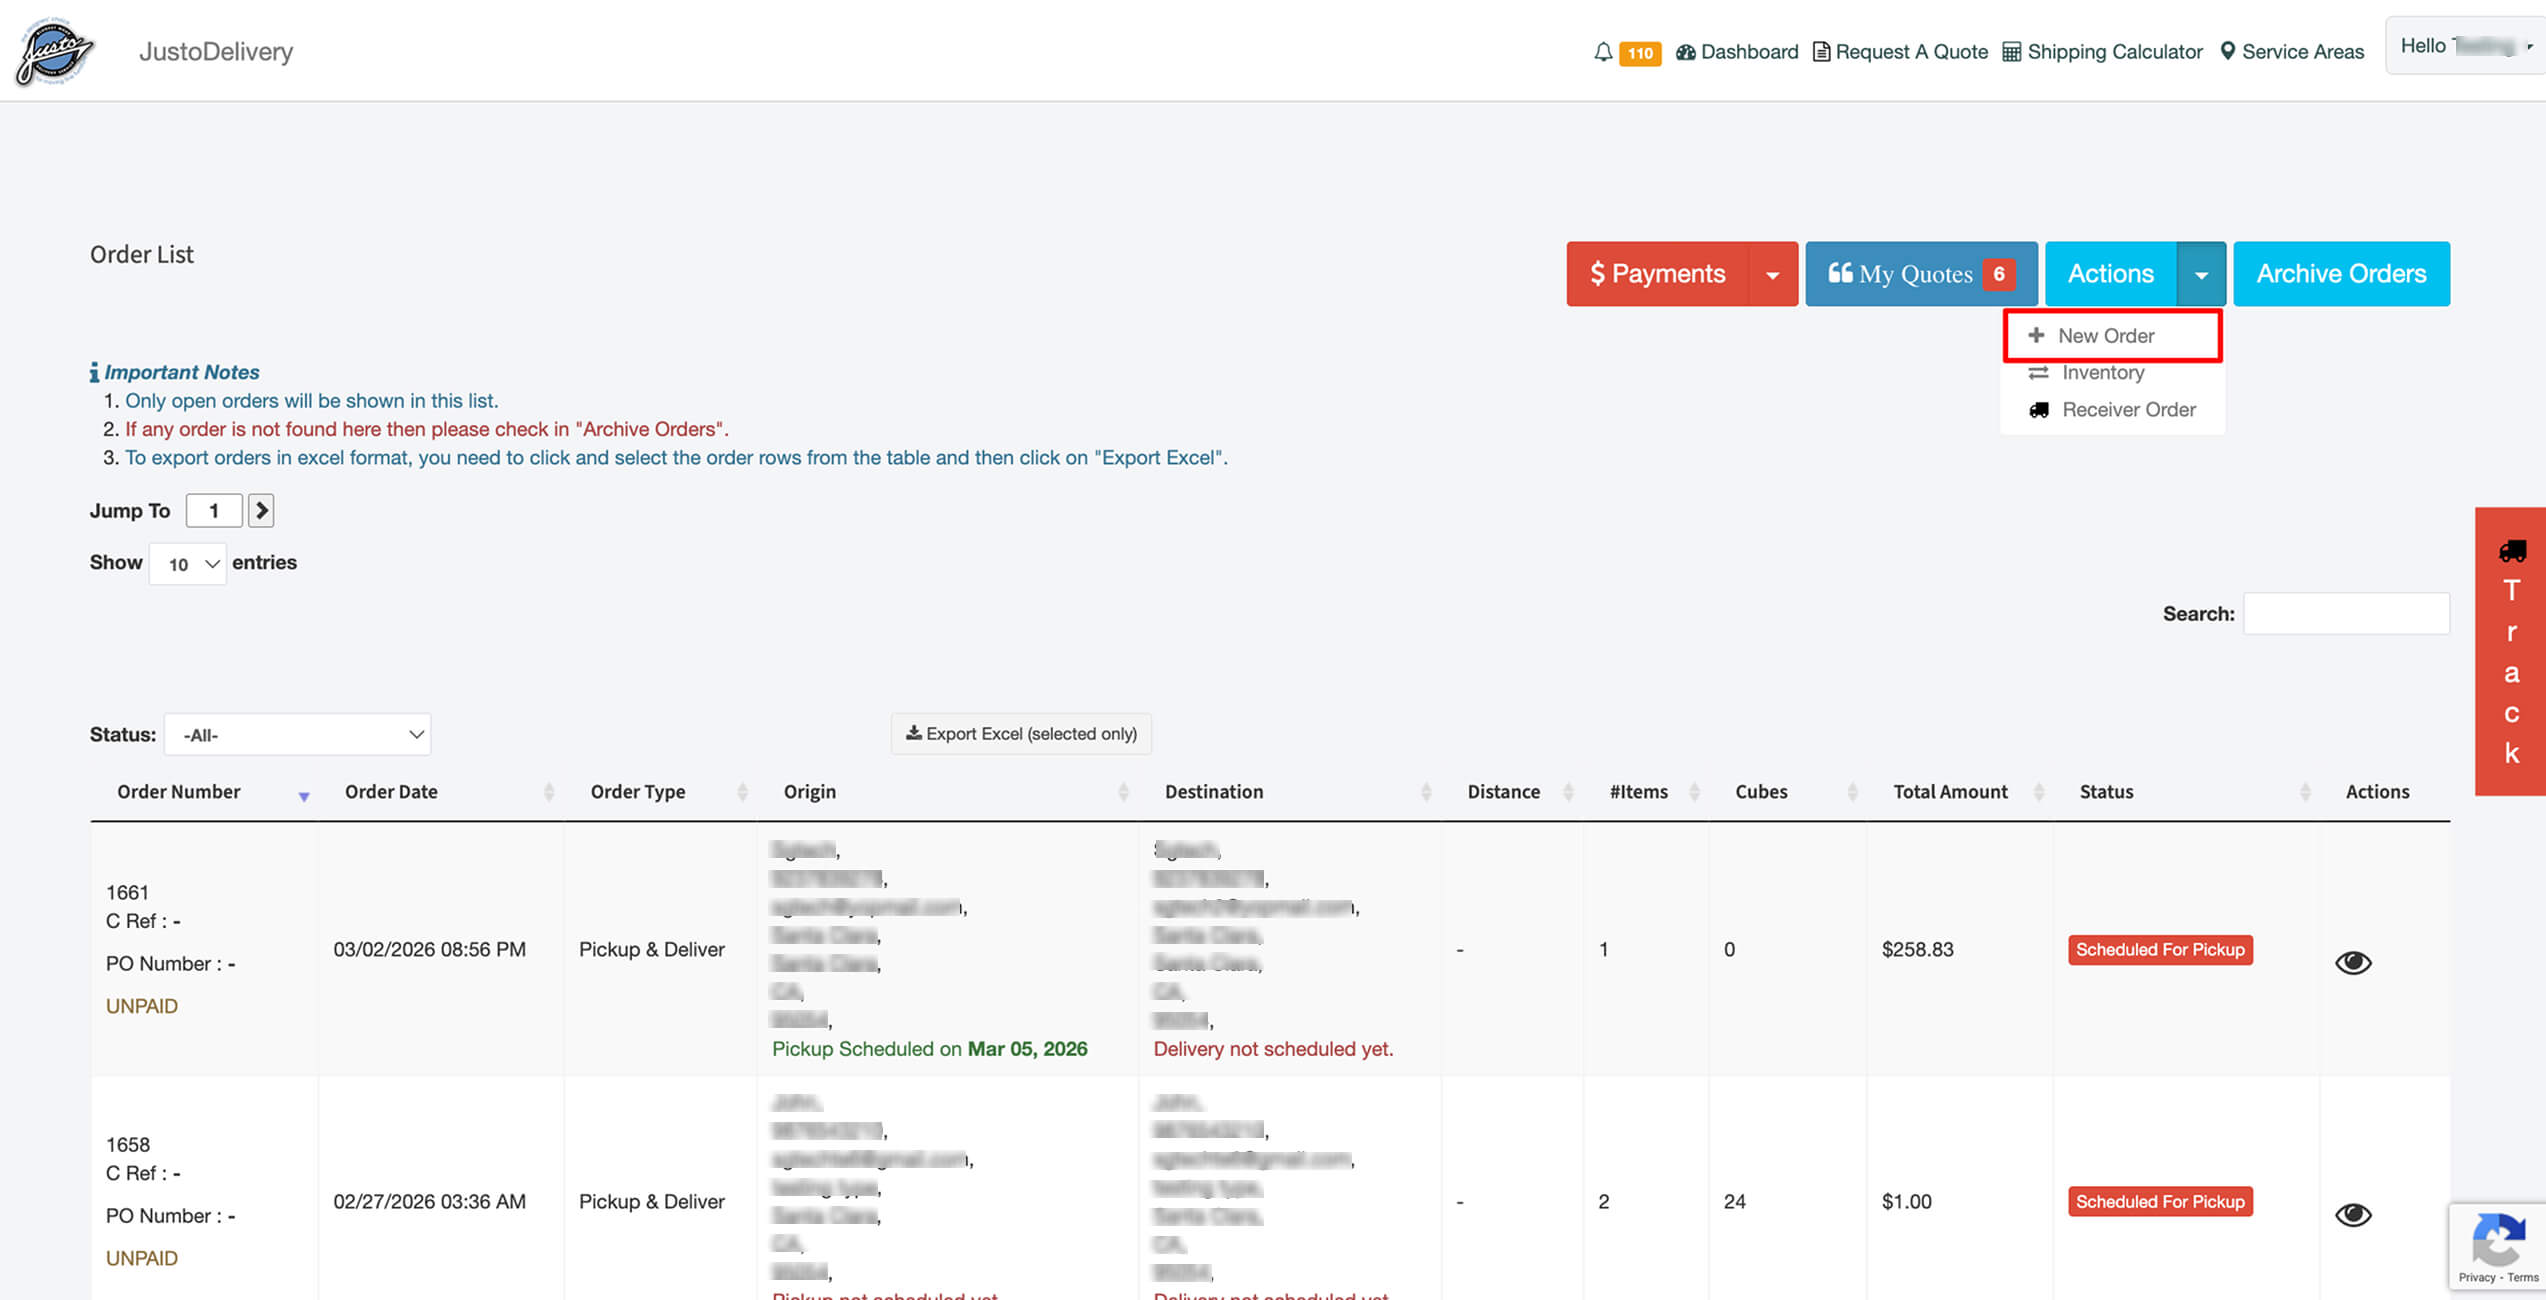The image size is (2546, 1300).
Task: Open the Show entries count dropdown
Action: (x=188, y=564)
